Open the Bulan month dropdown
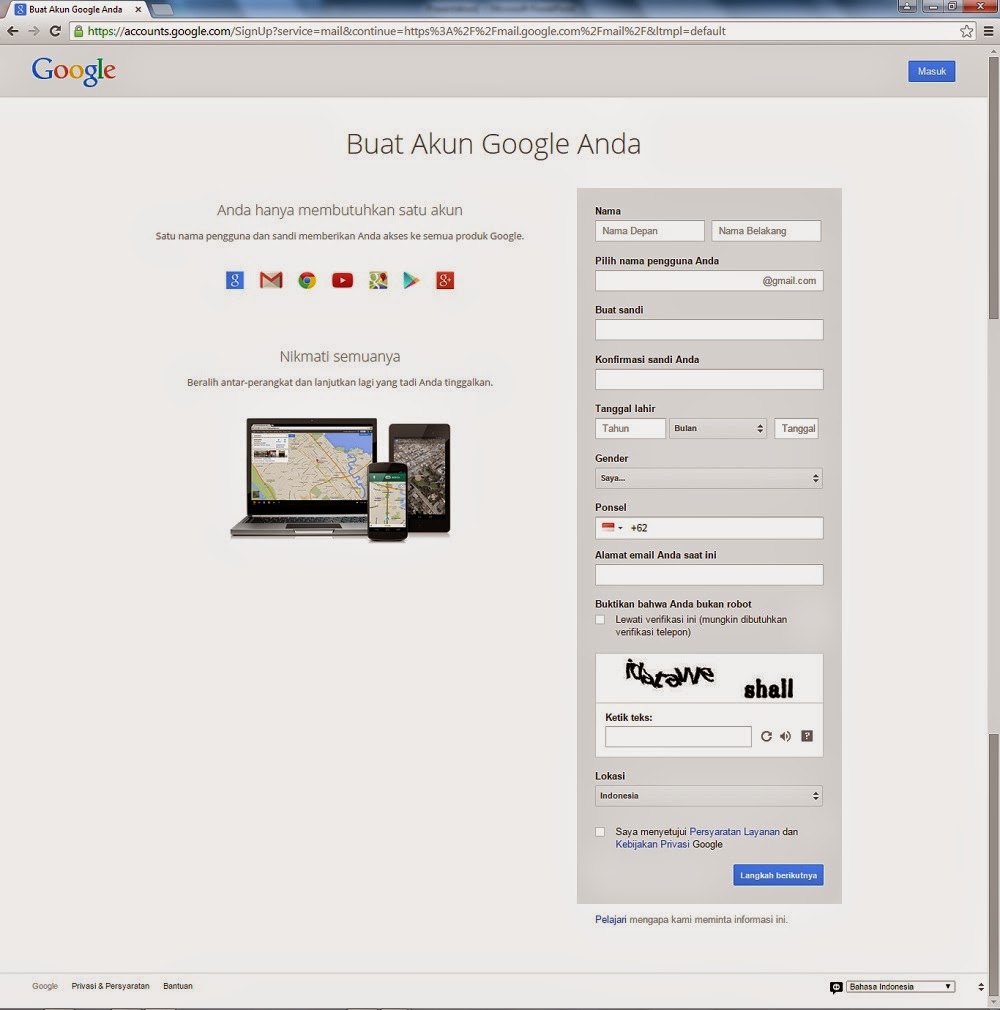Image resolution: width=1000 pixels, height=1010 pixels. click(x=718, y=428)
